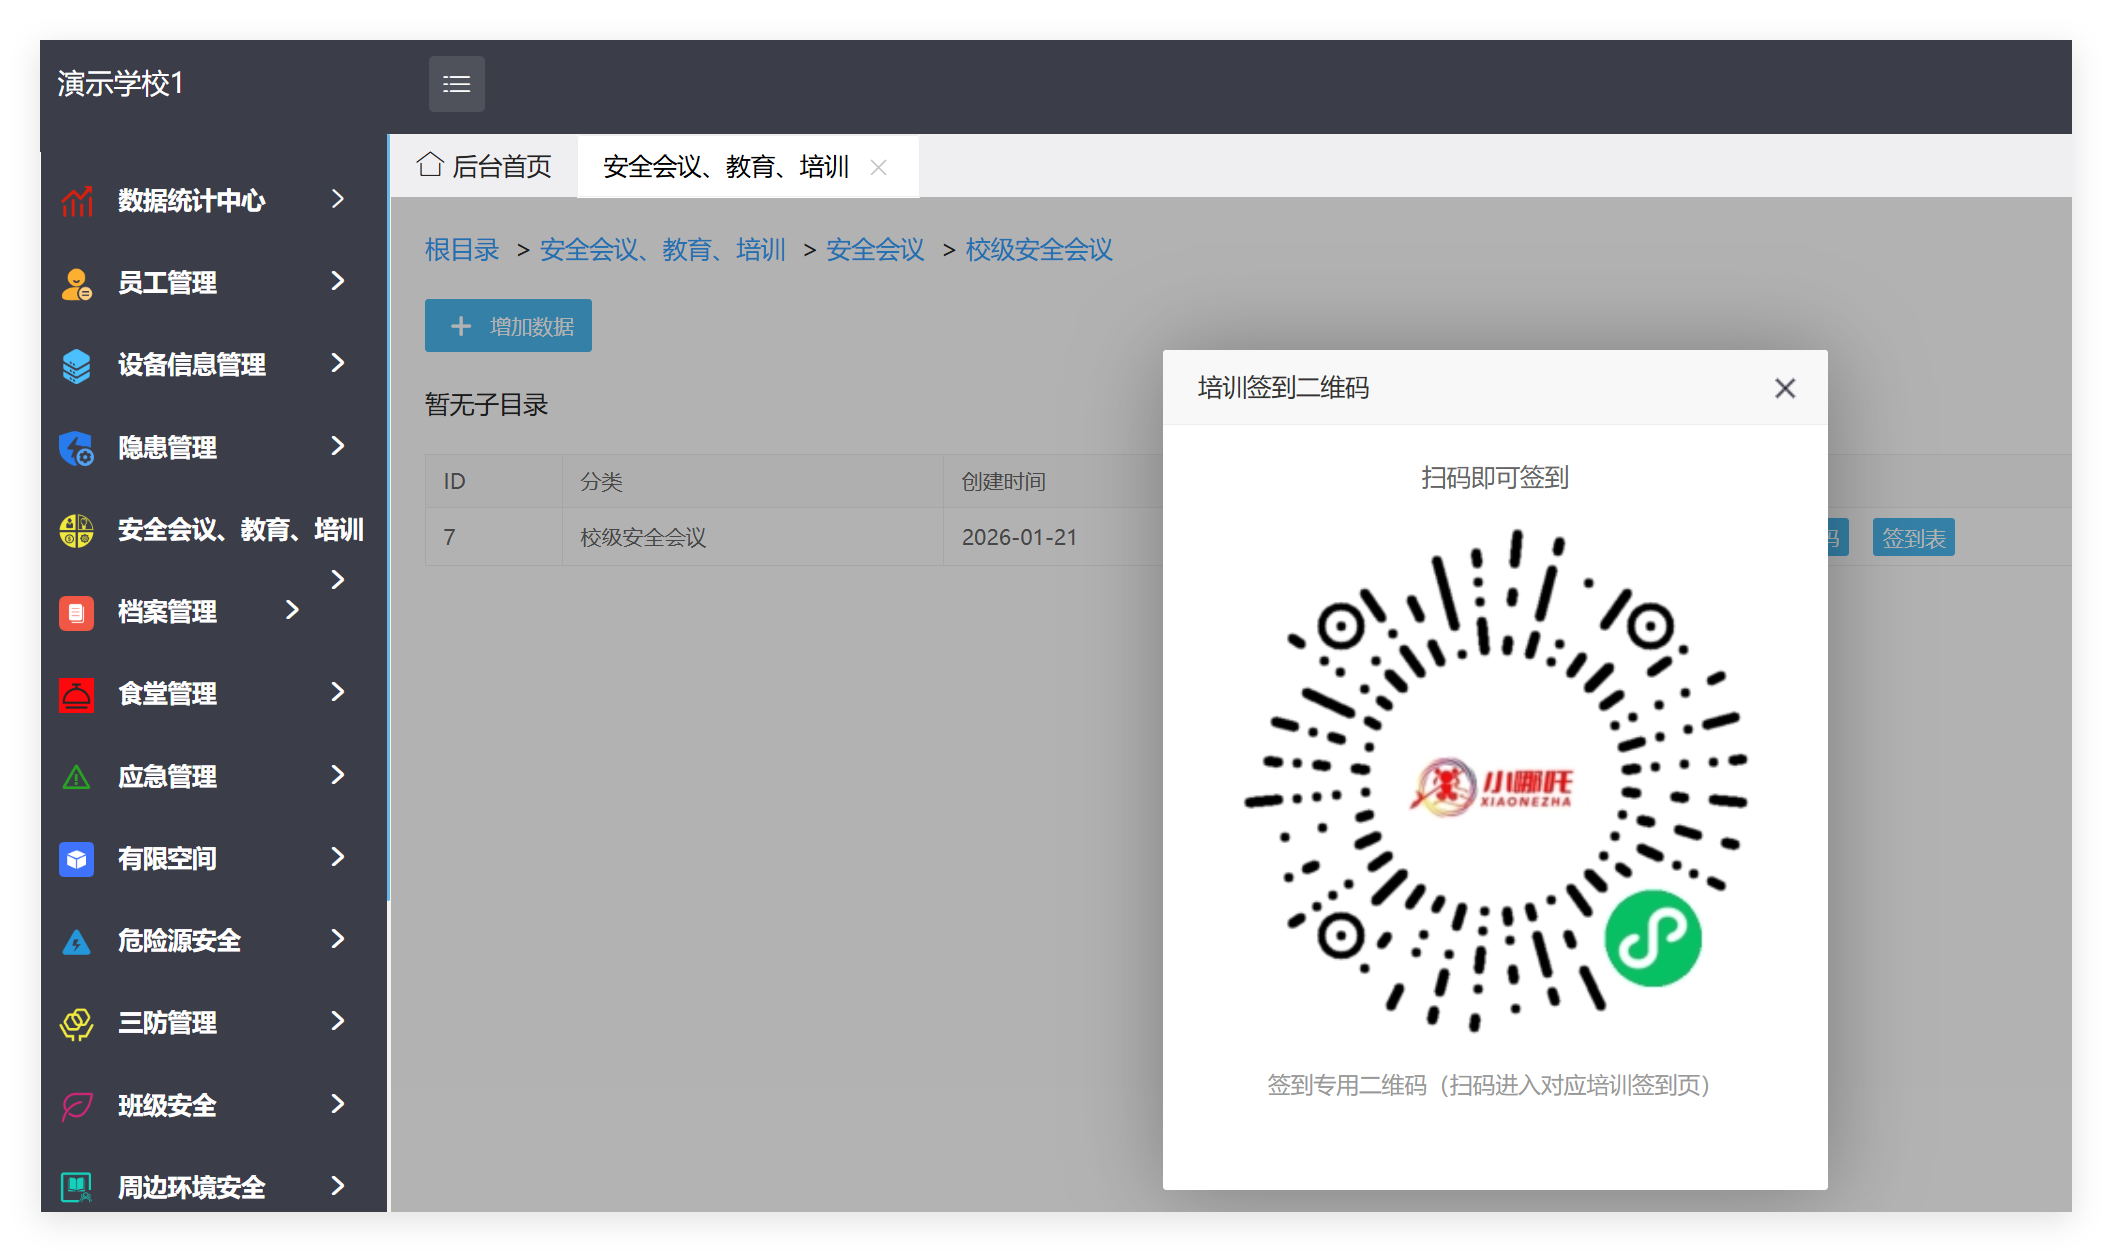Select the 安全会议、教育、培训 icon
2112x1252 pixels.
click(75, 530)
